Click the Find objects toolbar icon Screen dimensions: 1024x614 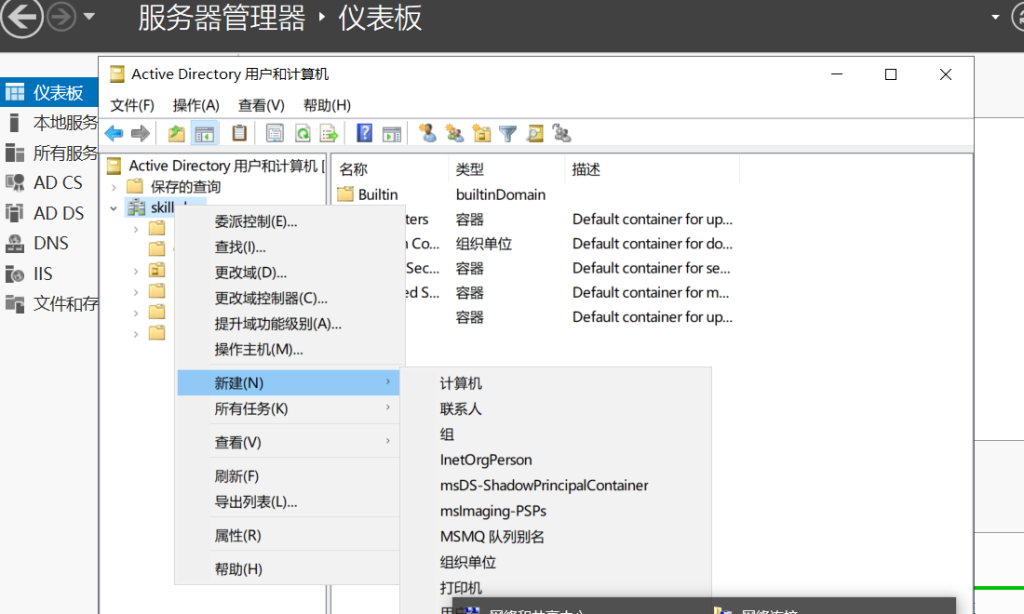point(535,133)
